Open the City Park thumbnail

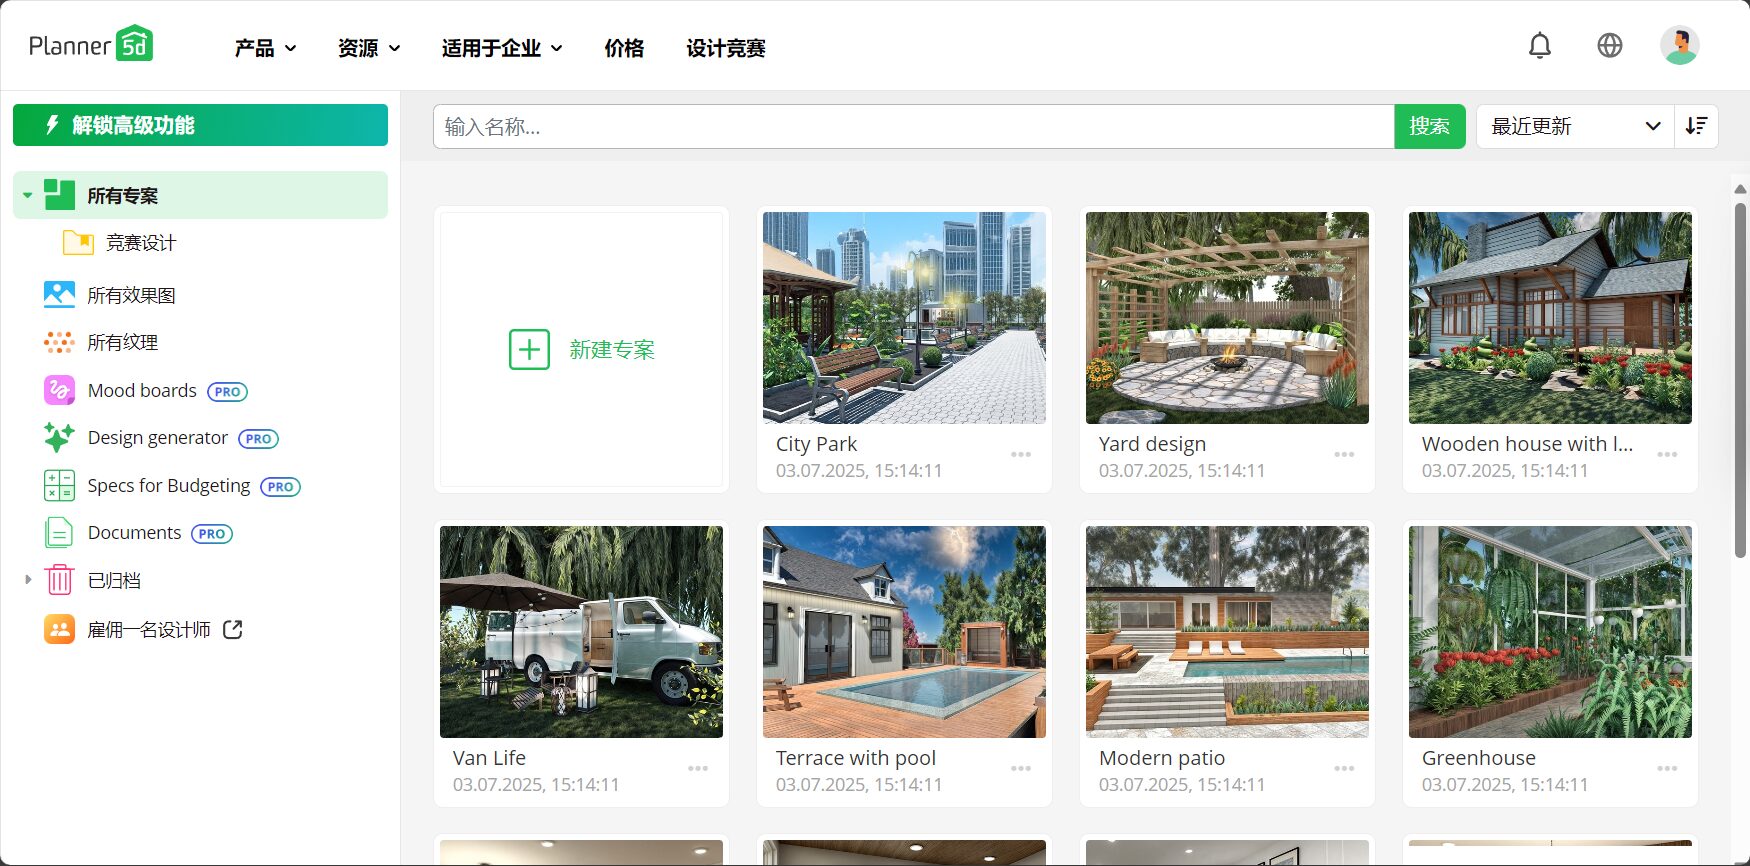[x=904, y=317]
